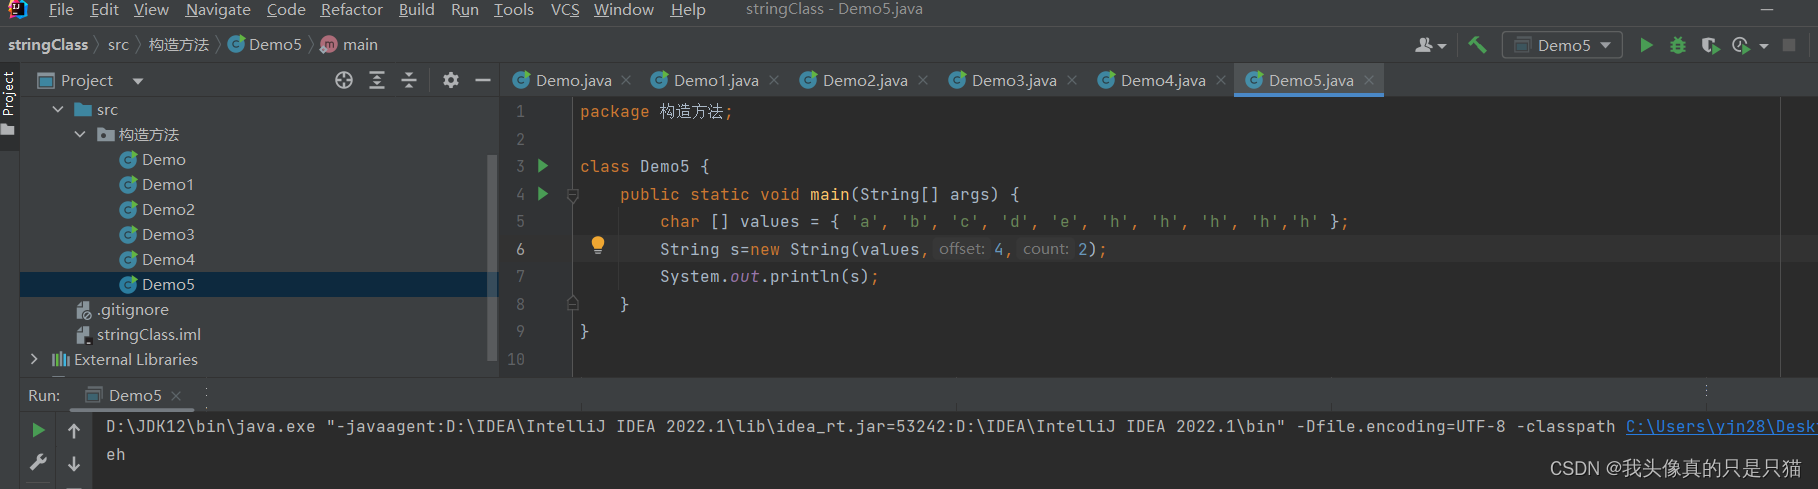The image size is (1818, 489).
Task: Open Demo5 run configuration dropdown
Action: click(x=1562, y=45)
